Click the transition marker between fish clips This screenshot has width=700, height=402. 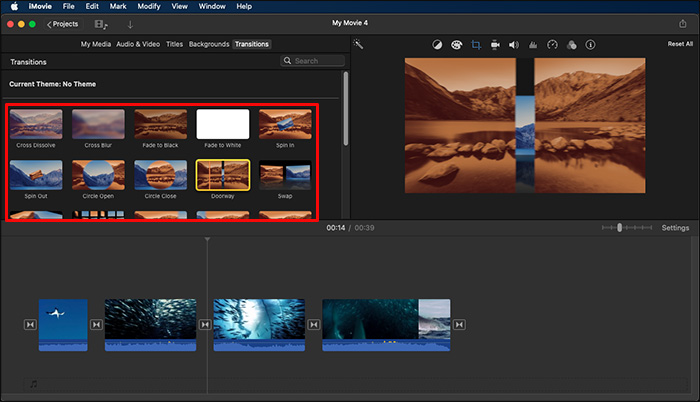(x=204, y=324)
